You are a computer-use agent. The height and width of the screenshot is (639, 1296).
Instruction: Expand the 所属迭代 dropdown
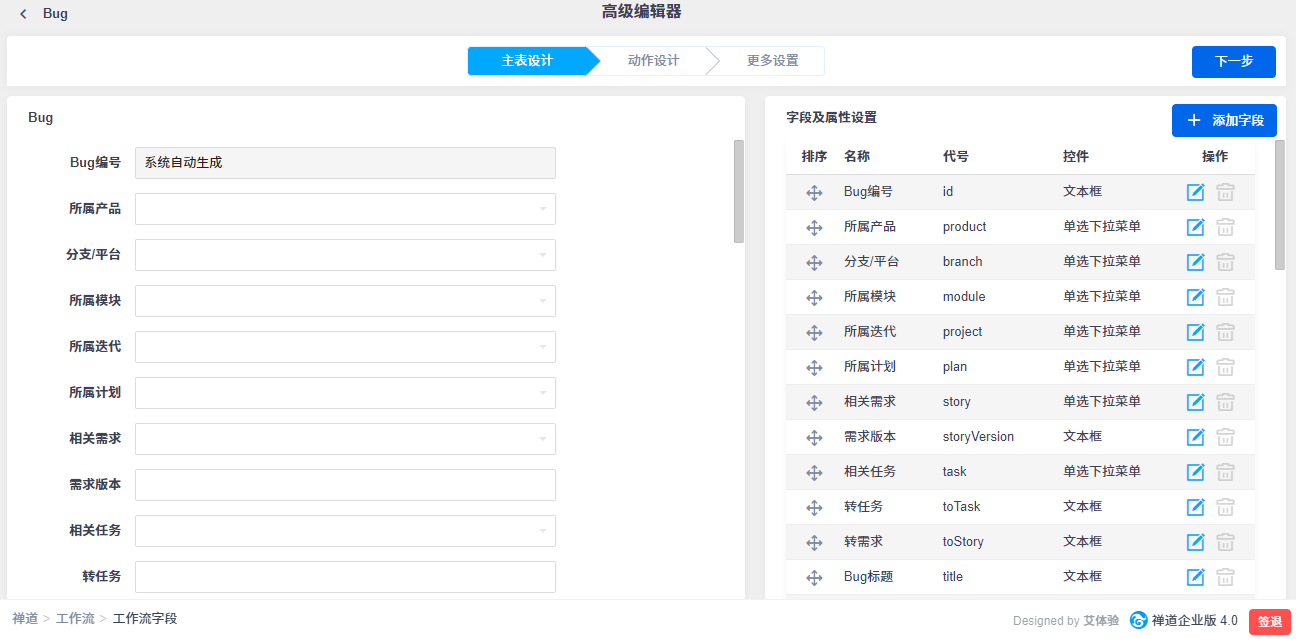(x=345, y=347)
